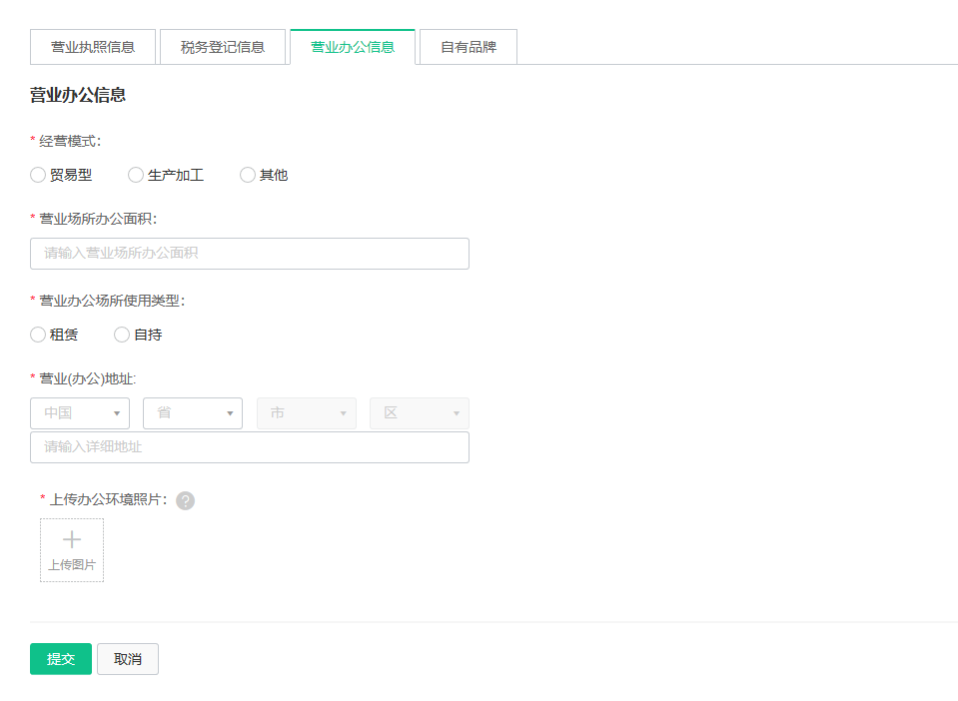Select the 营业办公信息 tab
This screenshot has height=701, width=958.
click(x=353, y=47)
